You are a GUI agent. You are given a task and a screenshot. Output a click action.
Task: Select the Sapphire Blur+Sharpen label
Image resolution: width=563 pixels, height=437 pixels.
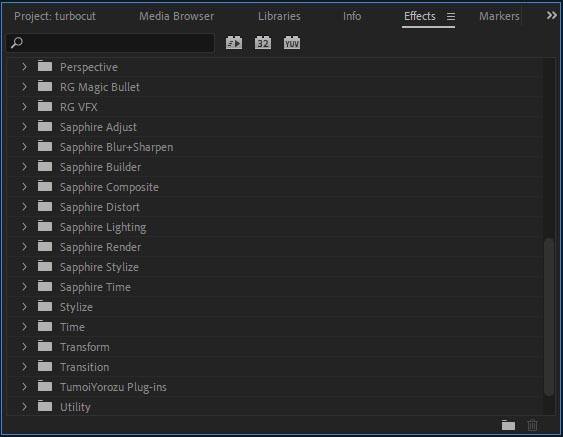point(116,147)
